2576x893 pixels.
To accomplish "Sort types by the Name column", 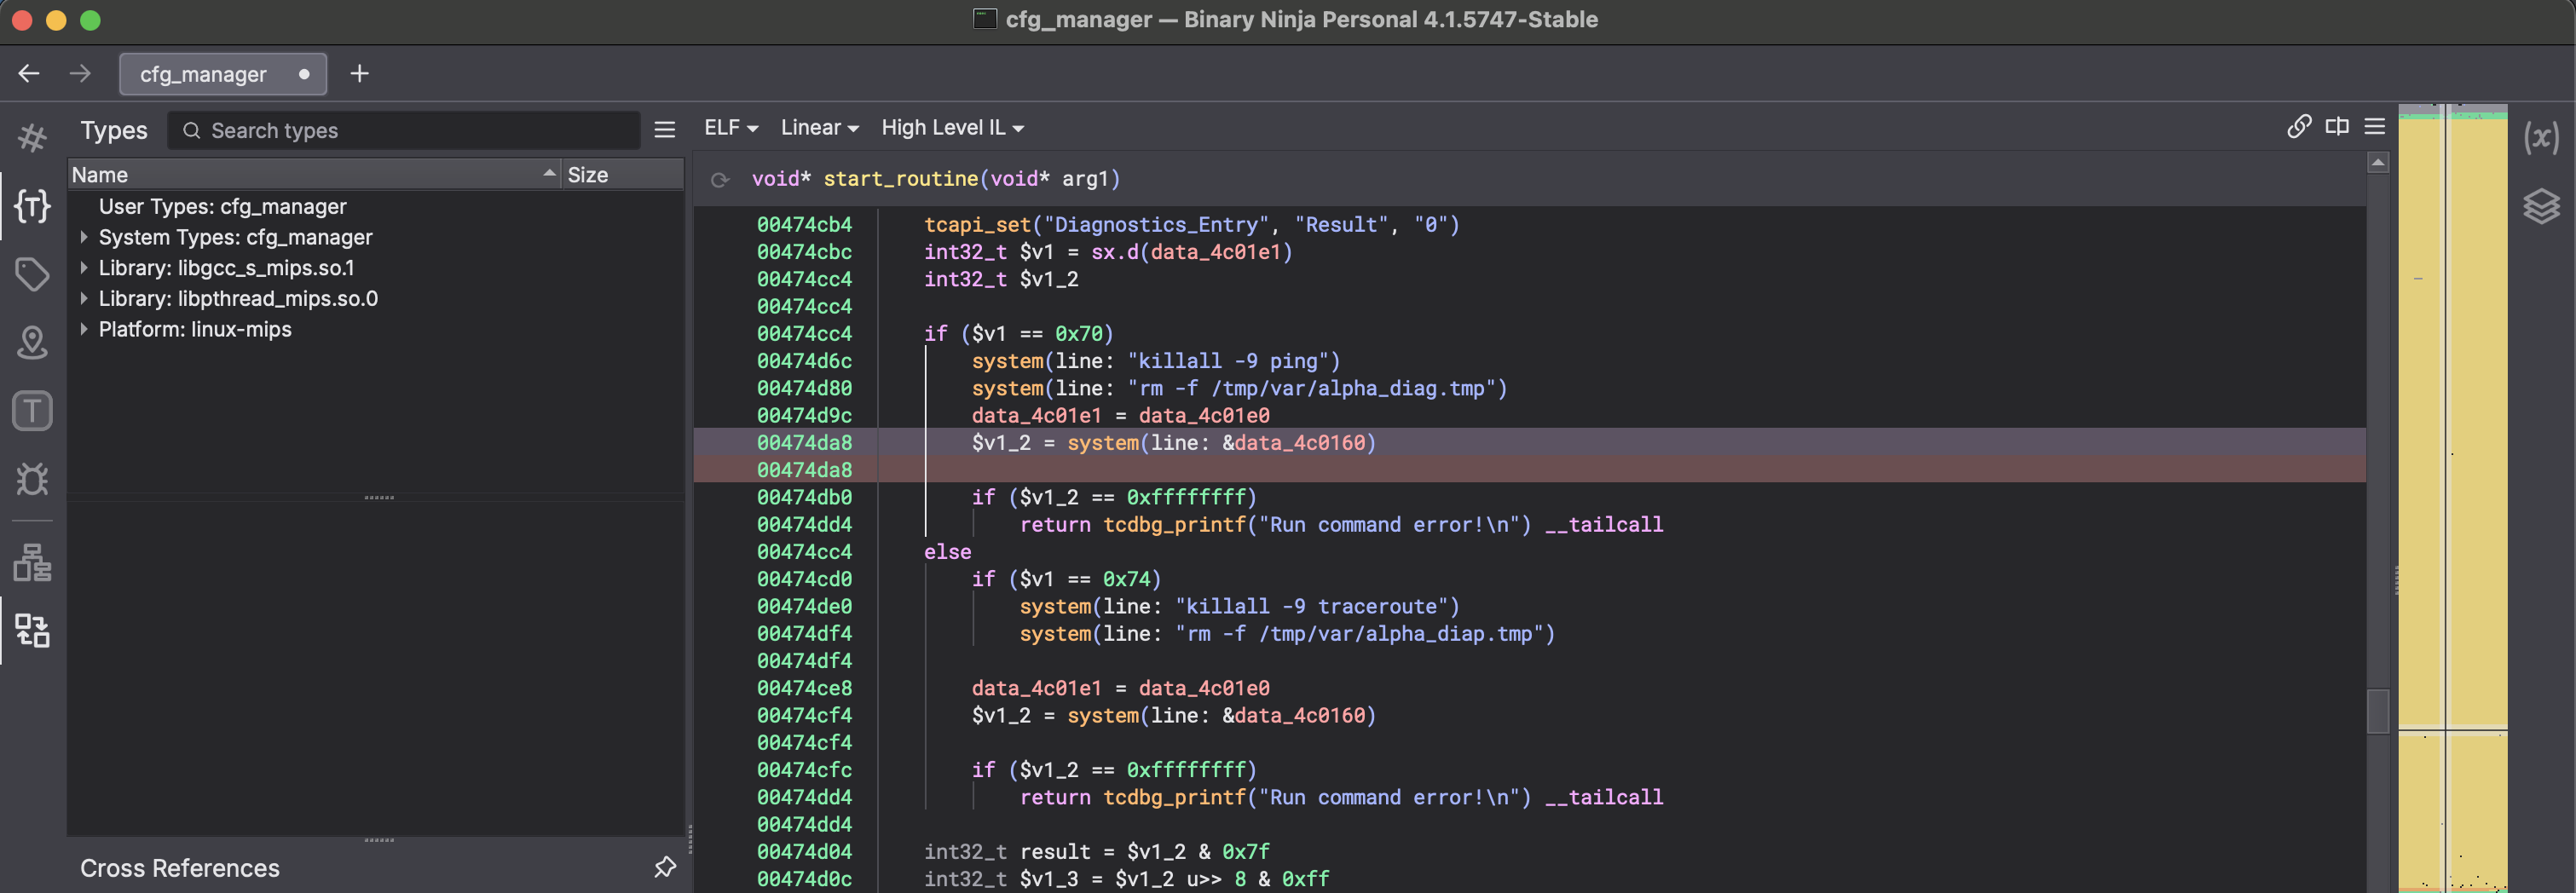I will 313,175.
